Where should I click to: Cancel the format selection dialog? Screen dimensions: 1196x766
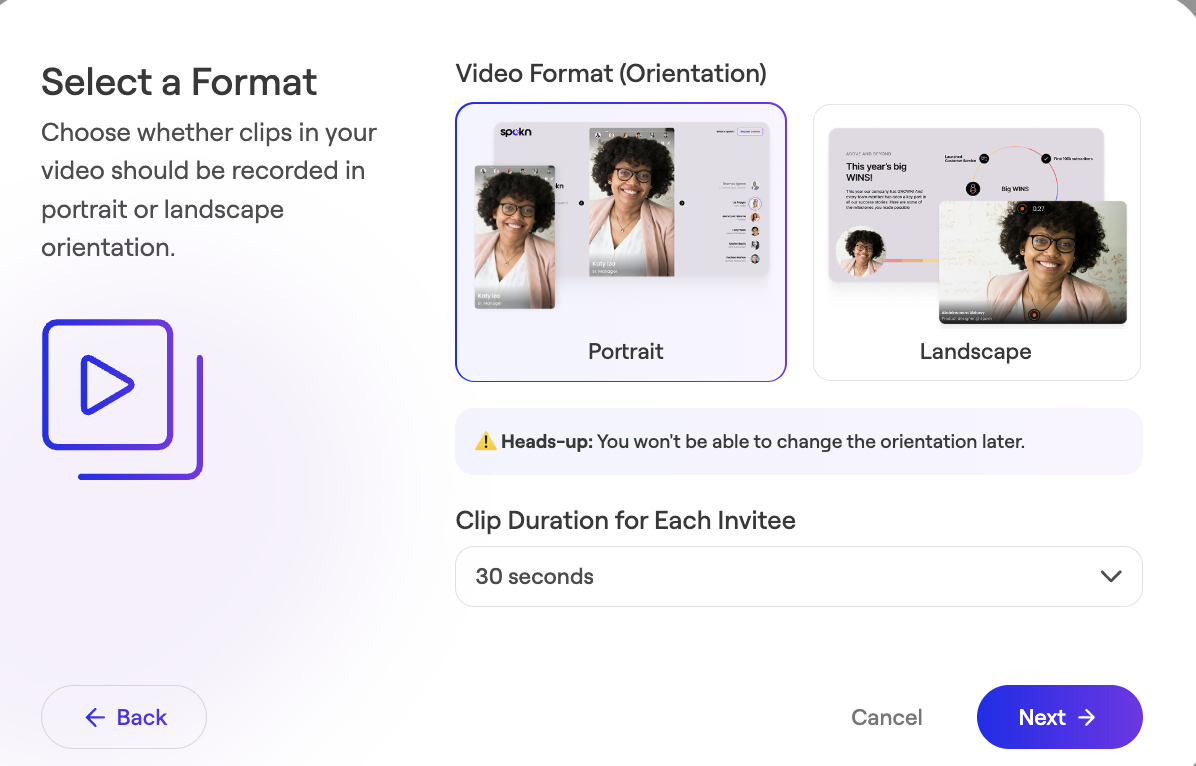pos(886,717)
